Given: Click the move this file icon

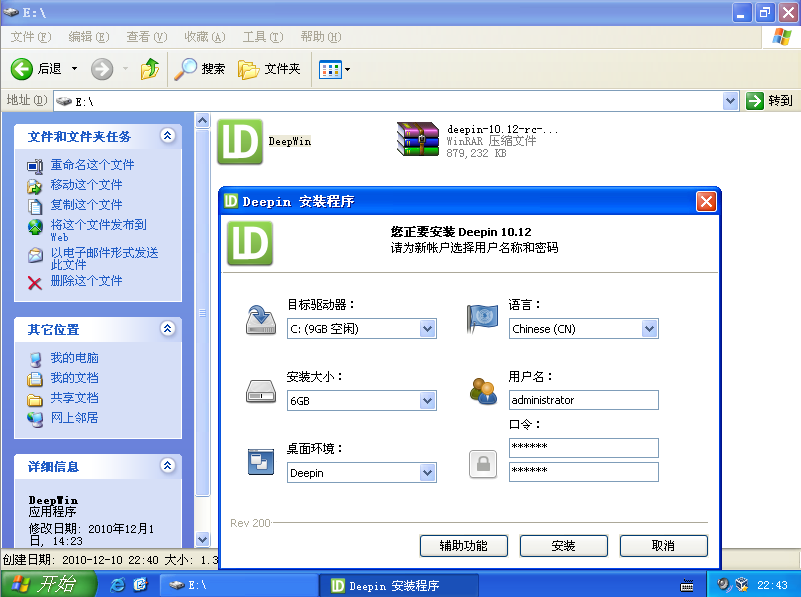Looking at the screenshot, I should coord(35,186).
